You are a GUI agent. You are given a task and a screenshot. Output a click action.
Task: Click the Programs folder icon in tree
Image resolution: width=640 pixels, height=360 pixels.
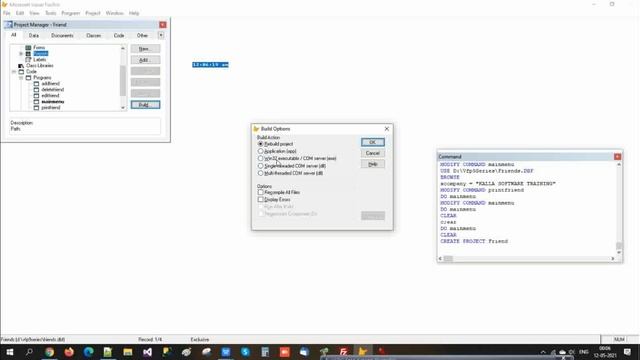28,78
